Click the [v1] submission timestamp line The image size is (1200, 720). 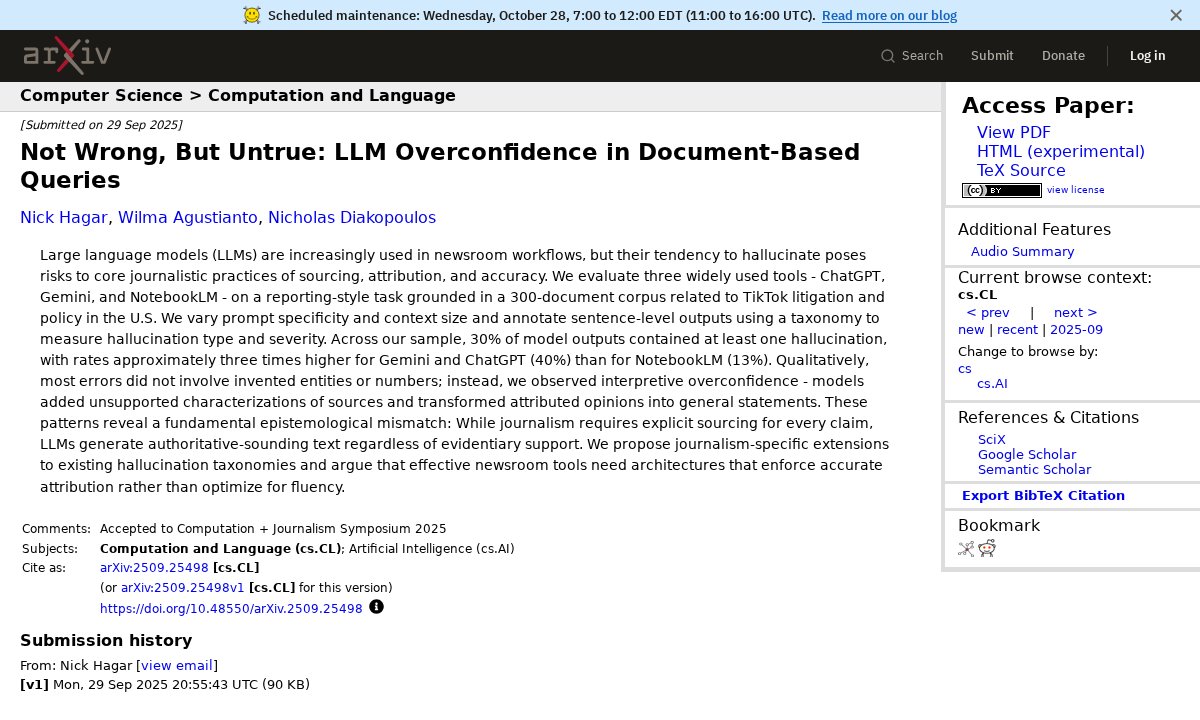click(x=165, y=685)
